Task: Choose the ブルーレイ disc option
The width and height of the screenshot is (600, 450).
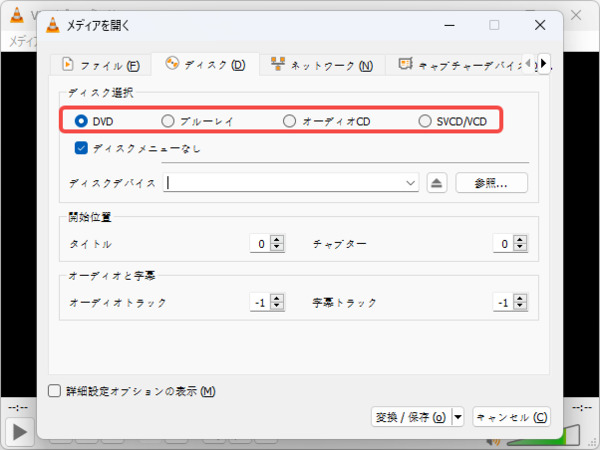Action: pos(168,121)
